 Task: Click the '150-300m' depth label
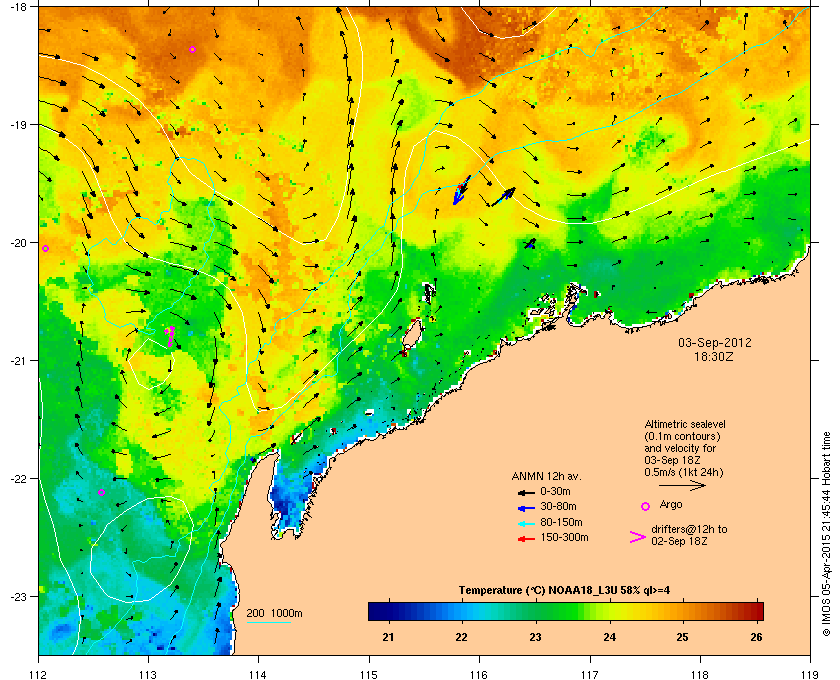(564, 537)
